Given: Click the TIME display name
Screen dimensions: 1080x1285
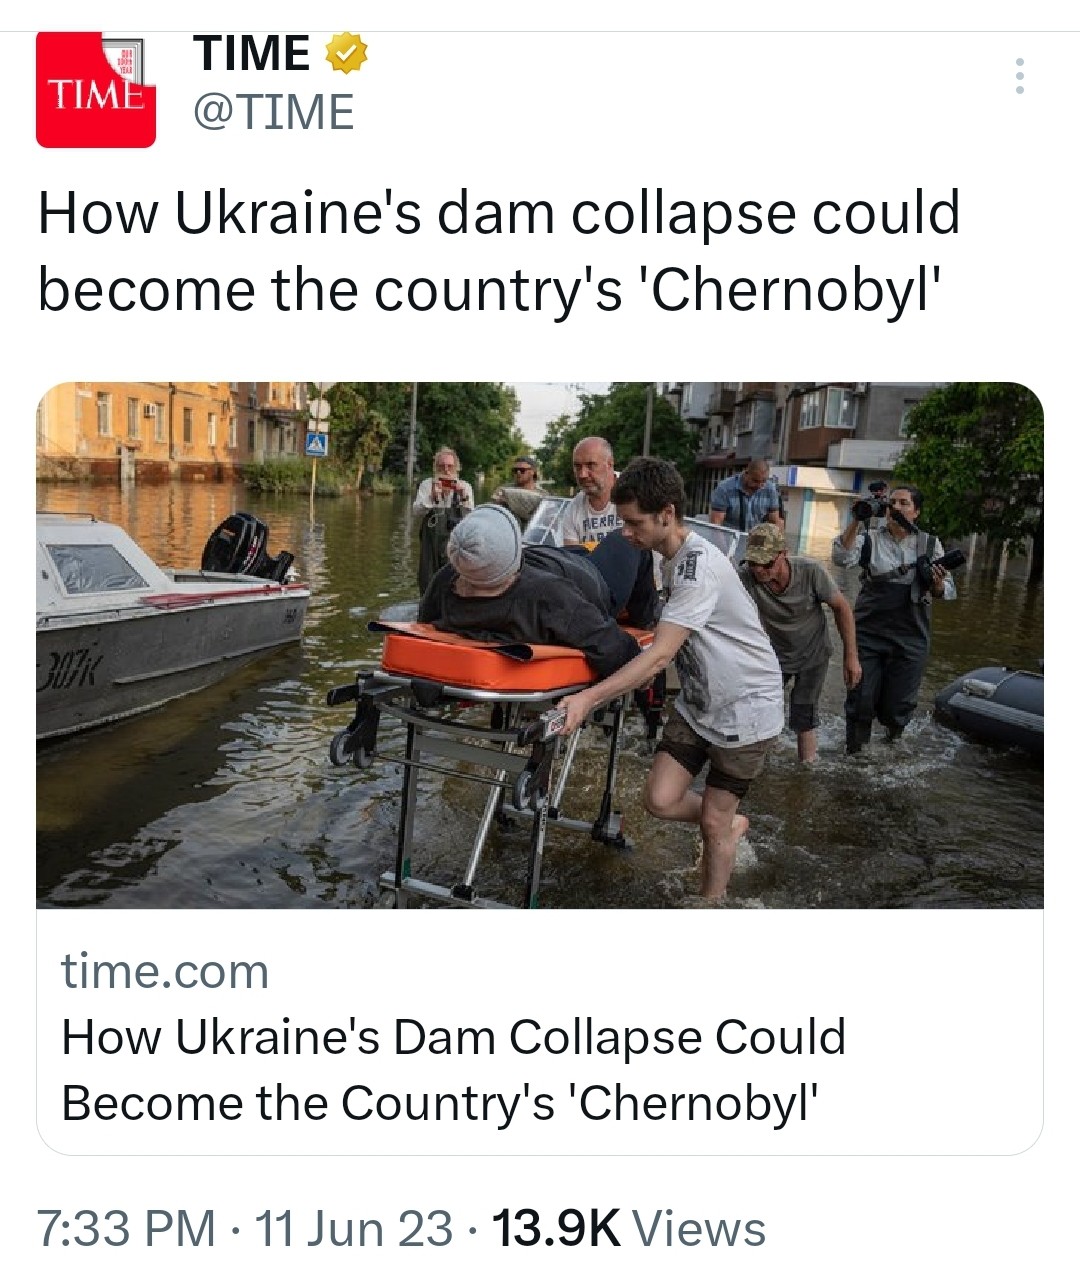Looking at the screenshot, I should coord(252,53).
